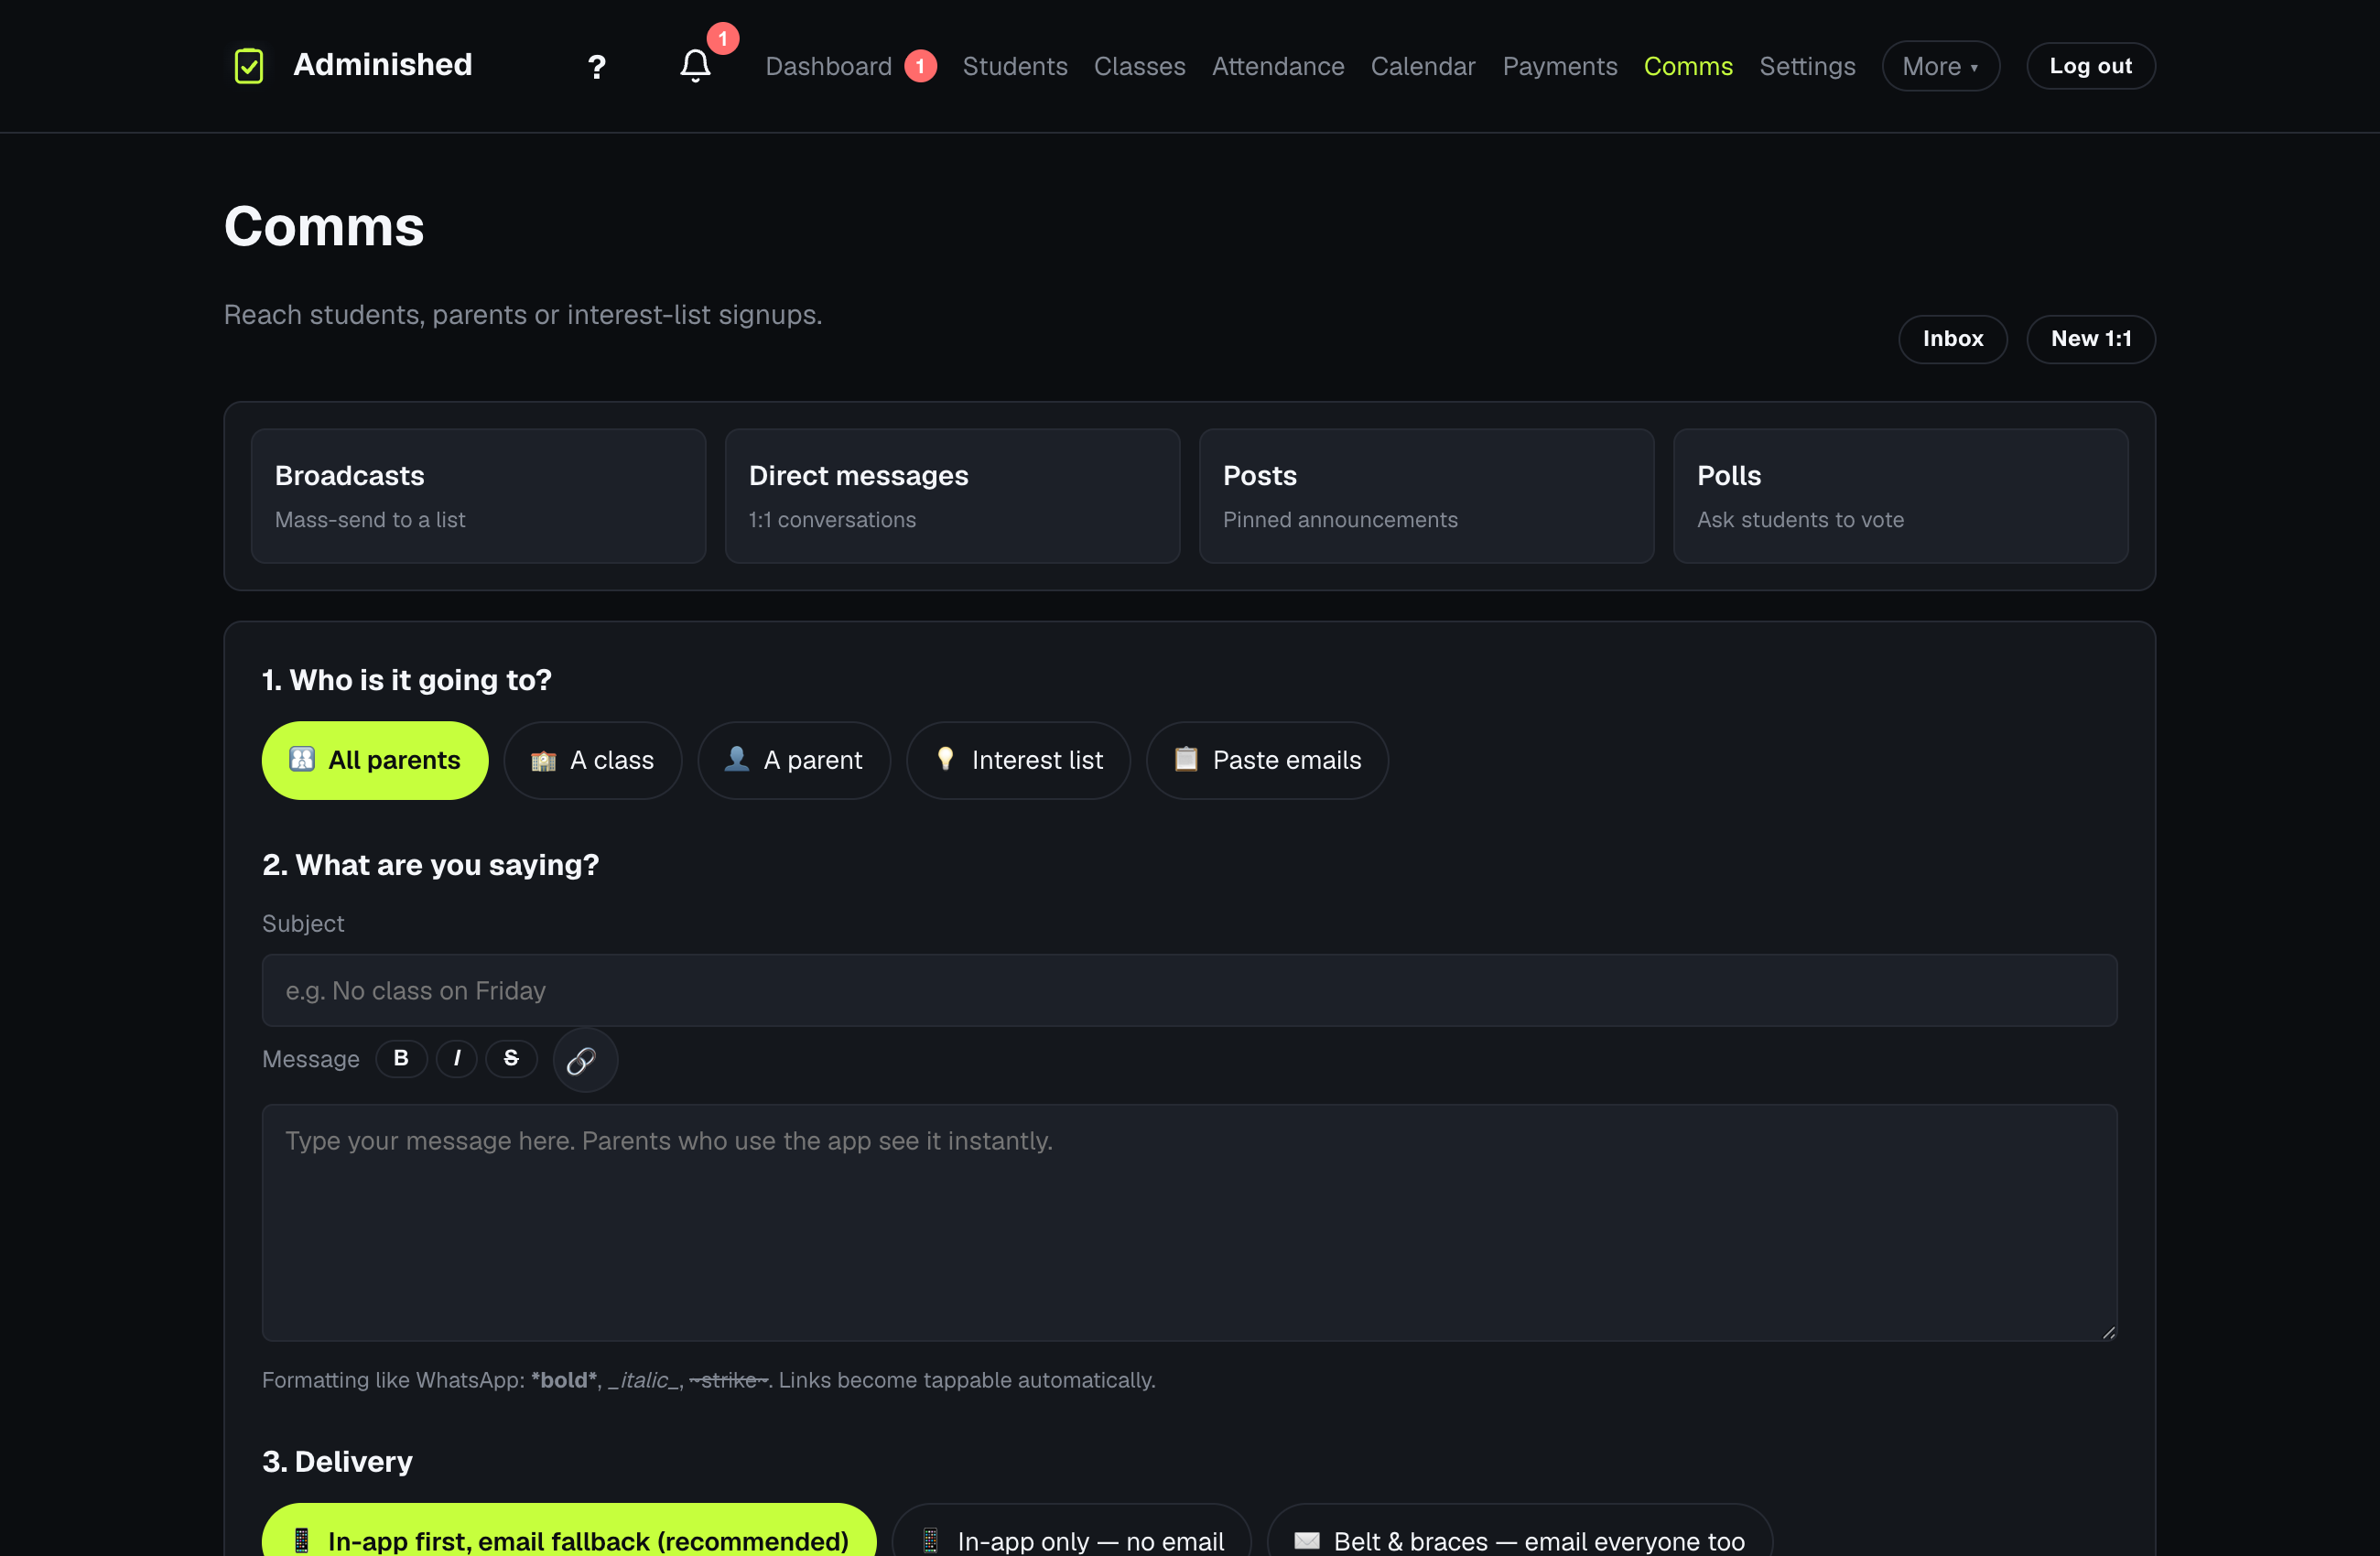Toggle italic formatting button

457,1058
